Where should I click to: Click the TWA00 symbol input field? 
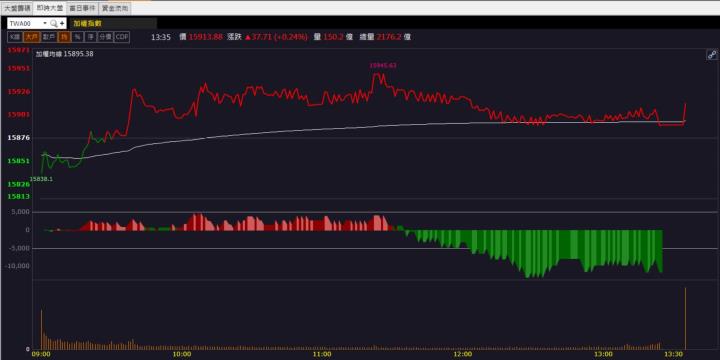(x=25, y=23)
